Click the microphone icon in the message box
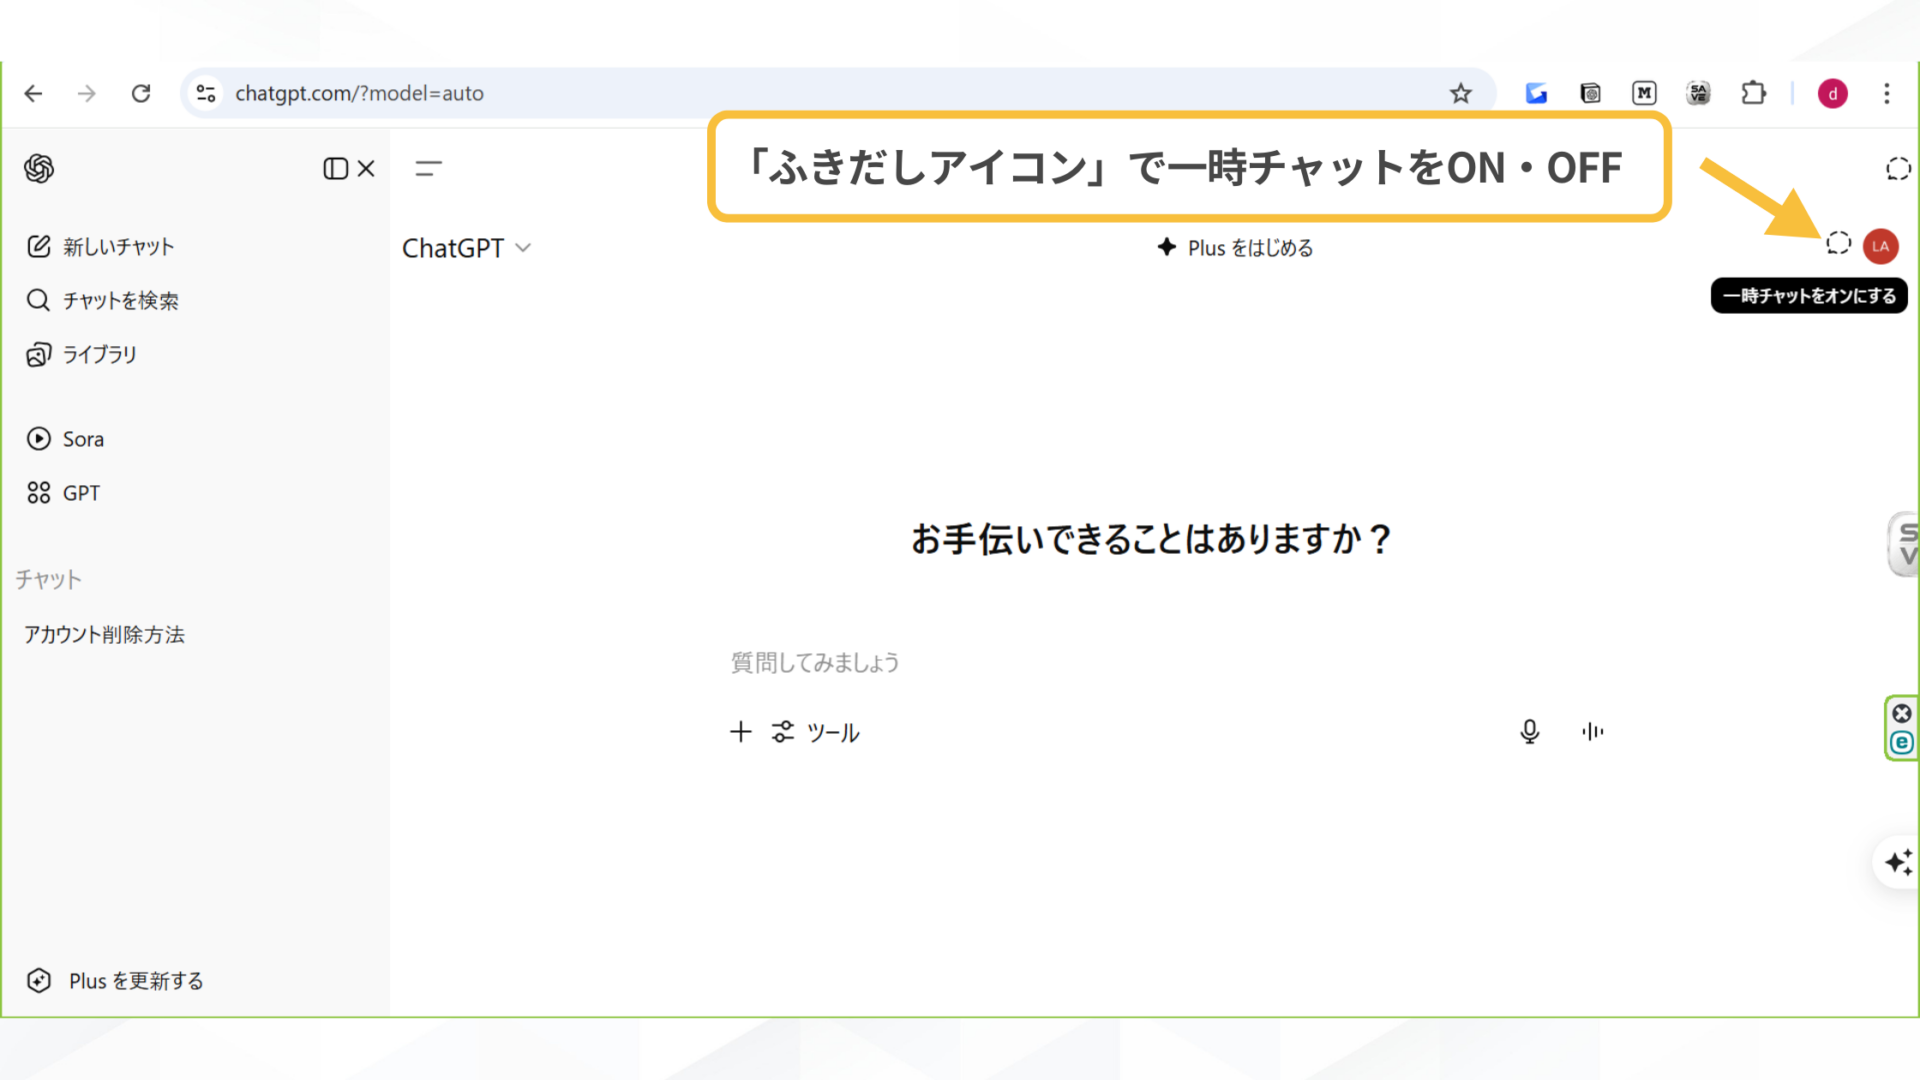The height and width of the screenshot is (1080, 1920). coord(1529,731)
